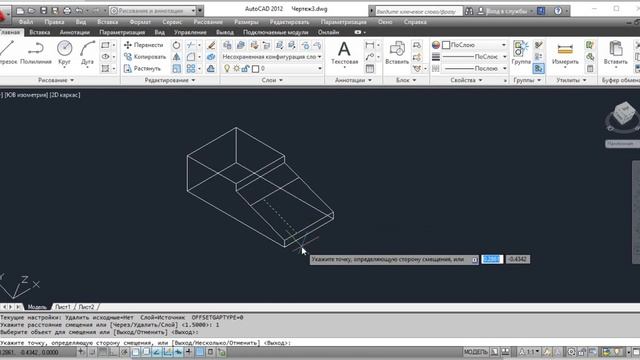Click the hatch tool in Drawing panel

(x=105, y=69)
